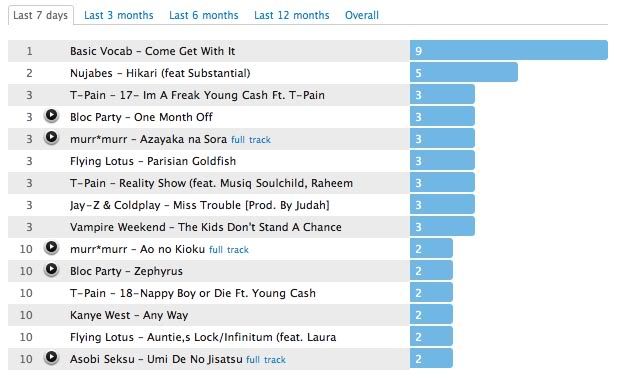Open full track link for Azayaka na Sora
618x378 pixels.
[x=251, y=140]
